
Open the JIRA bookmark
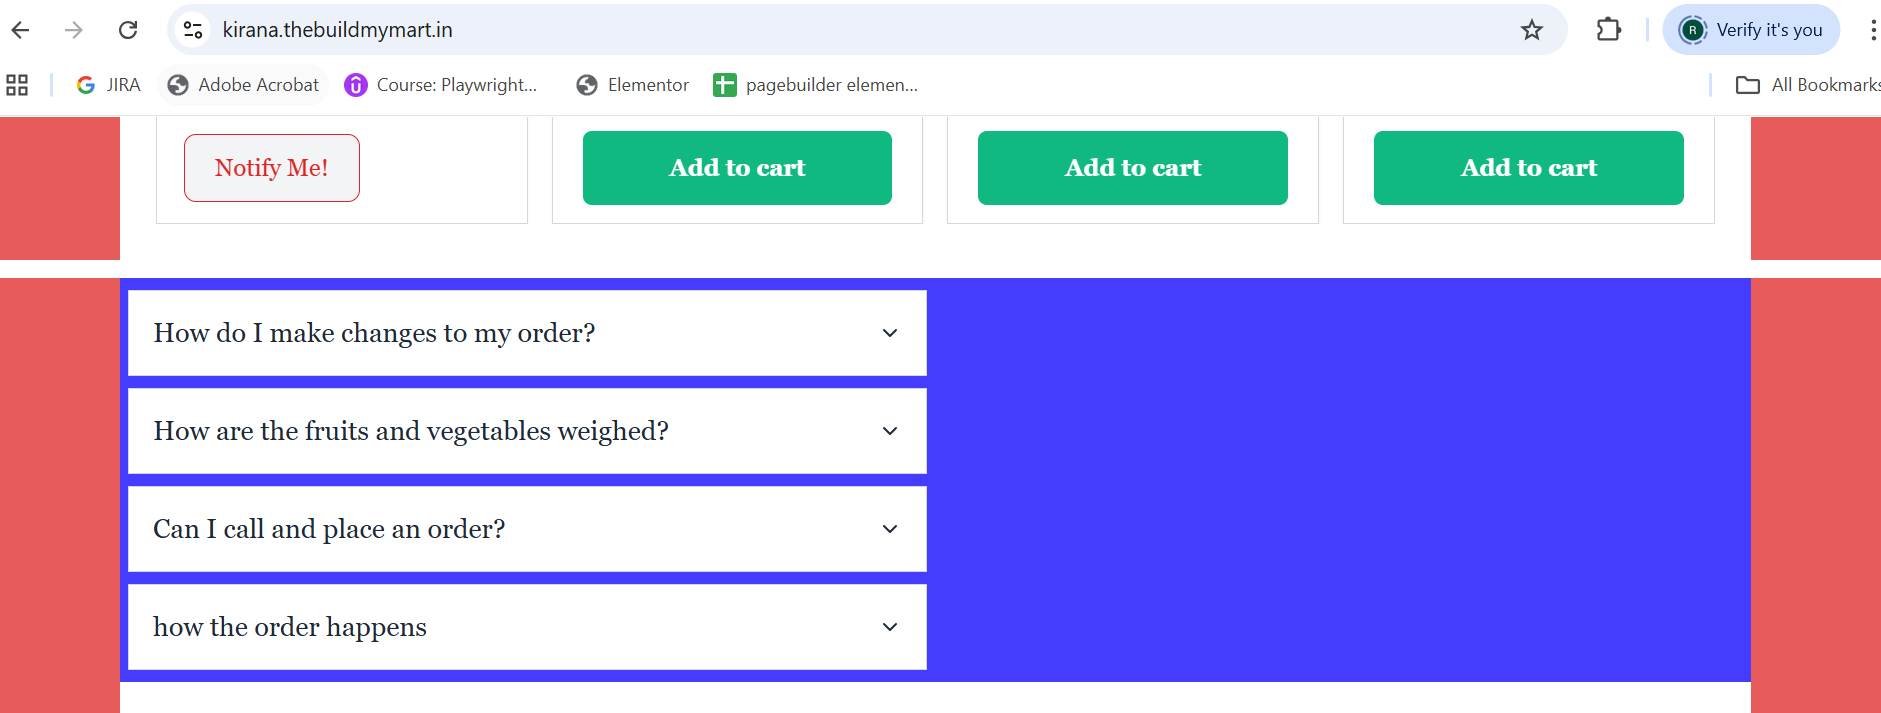[109, 85]
